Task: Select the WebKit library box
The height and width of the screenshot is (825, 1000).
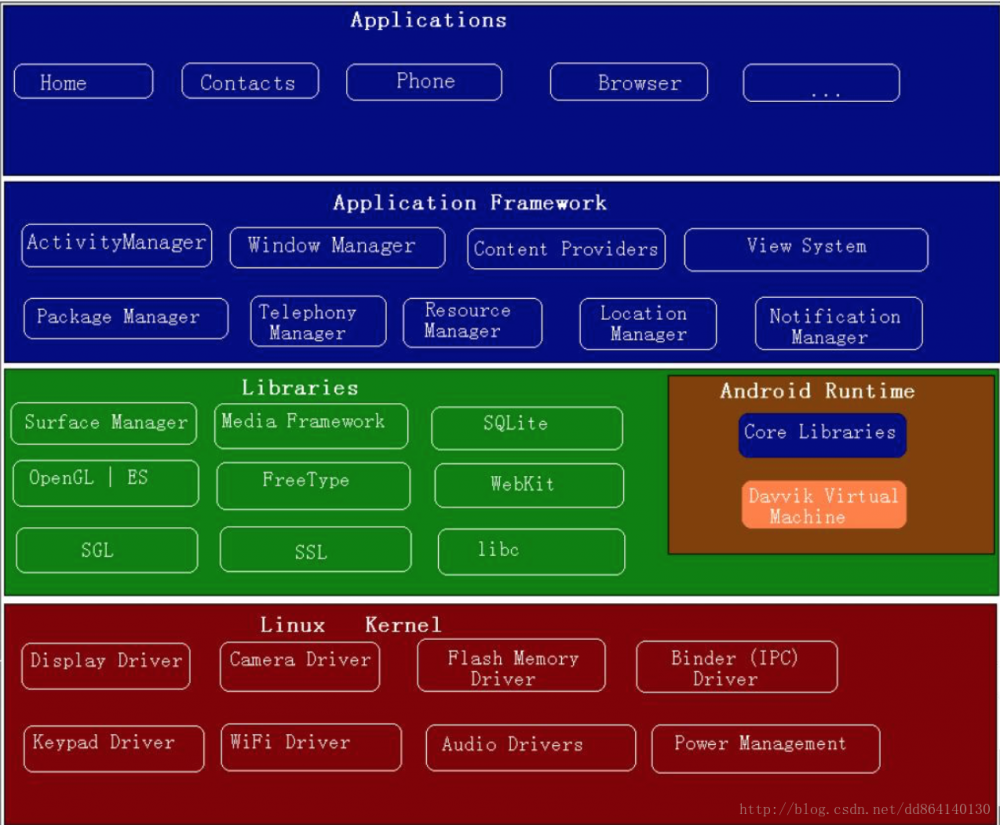Action: pyautogui.click(x=529, y=485)
